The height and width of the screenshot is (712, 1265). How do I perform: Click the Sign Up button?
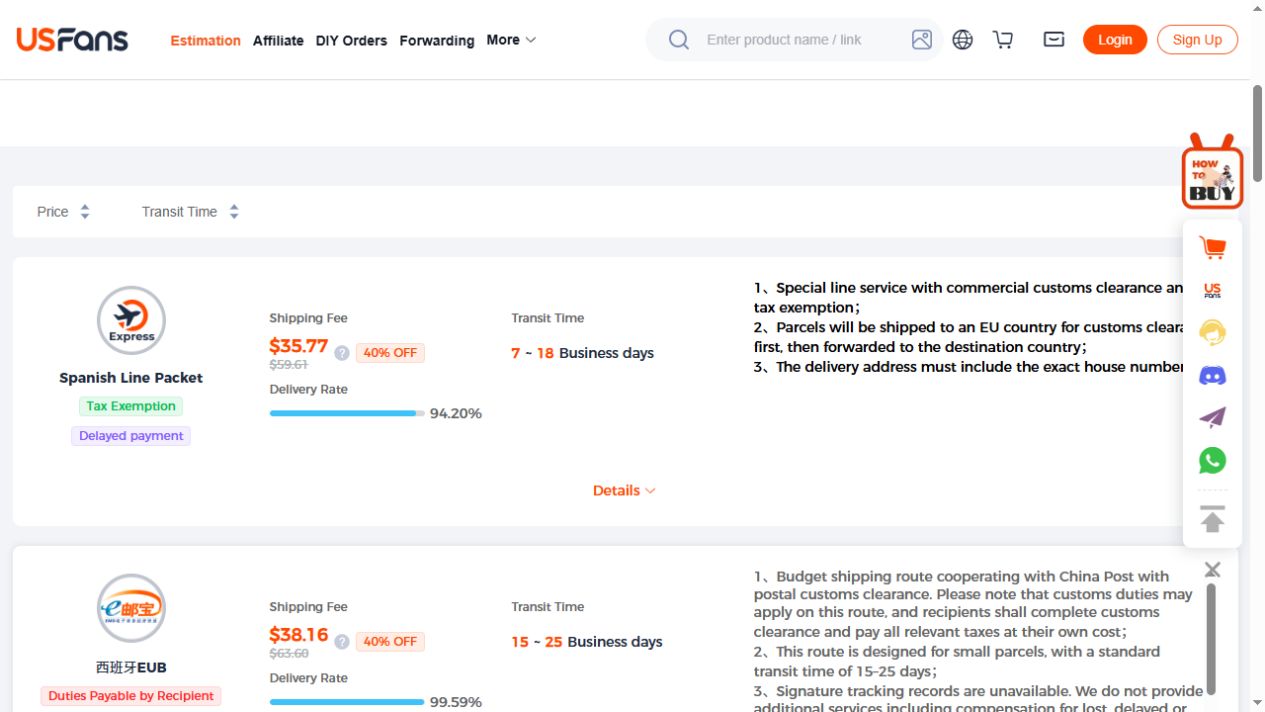1197,40
